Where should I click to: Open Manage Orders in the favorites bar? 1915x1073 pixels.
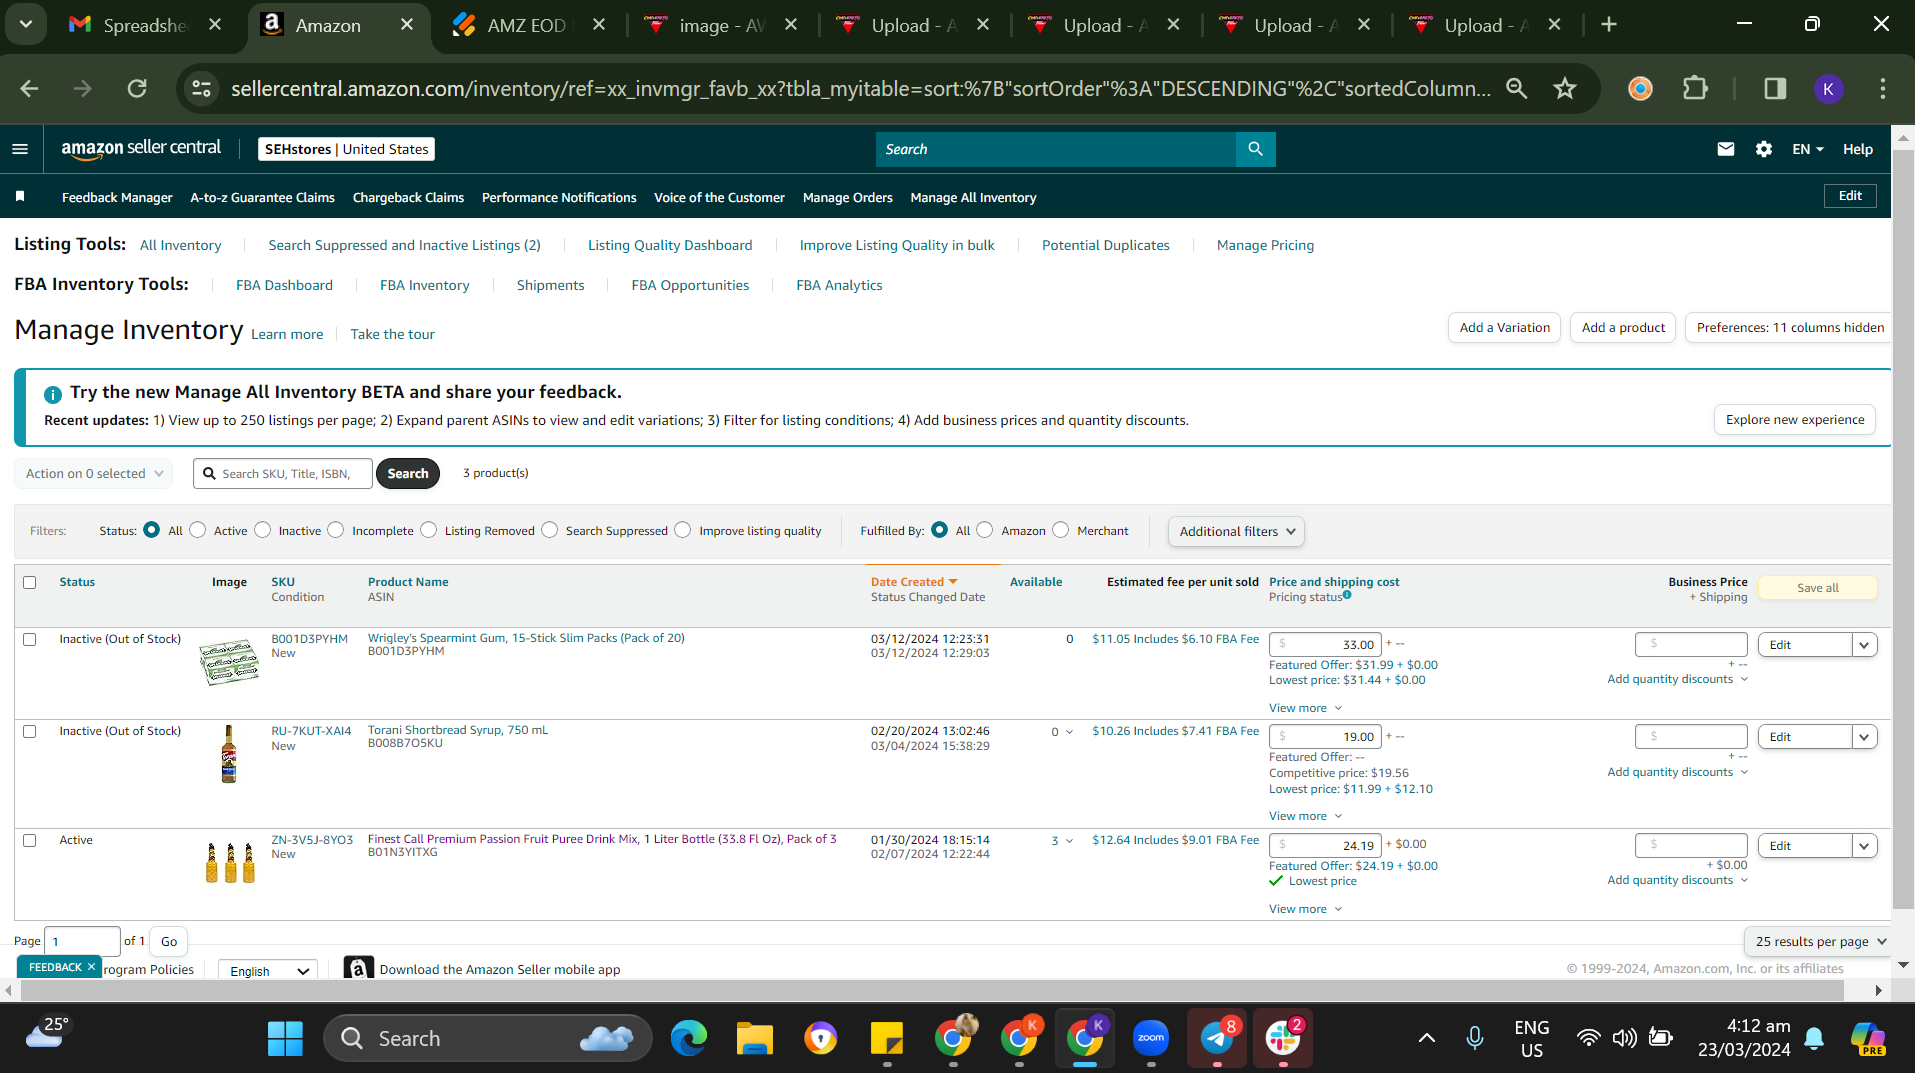[848, 197]
